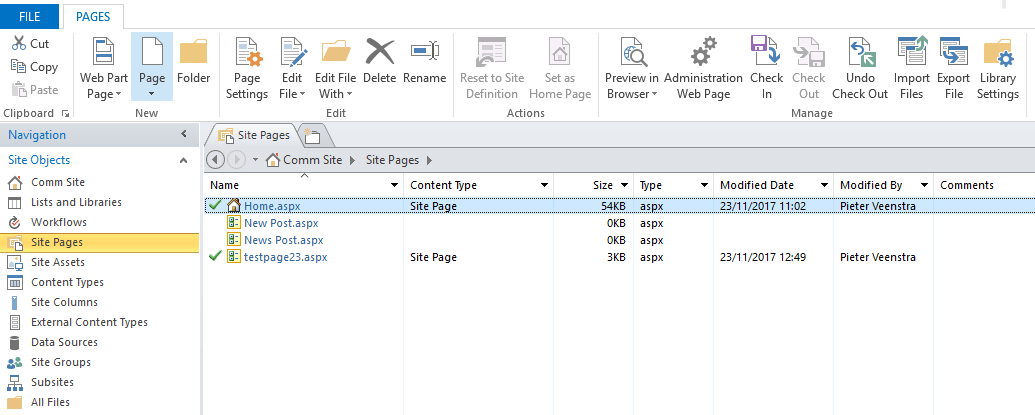
Task: Click Comm Site in breadcrumb
Action: point(312,160)
